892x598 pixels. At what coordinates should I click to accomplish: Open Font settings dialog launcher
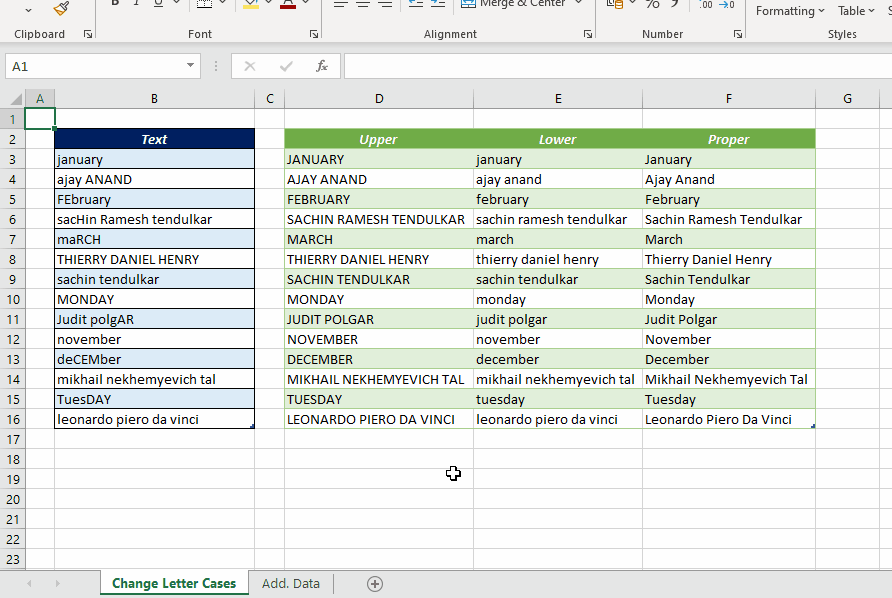(x=313, y=34)
